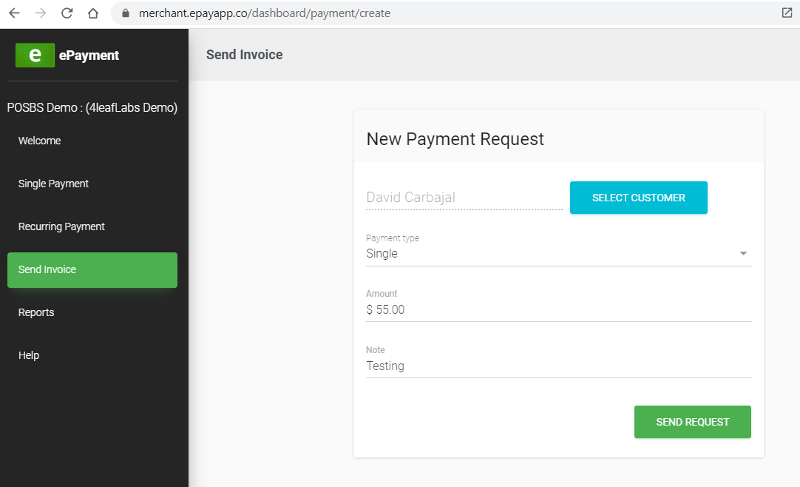Go to the browser home icon
The height and width of the screenshot is (487, 800).
click(93, 13)
